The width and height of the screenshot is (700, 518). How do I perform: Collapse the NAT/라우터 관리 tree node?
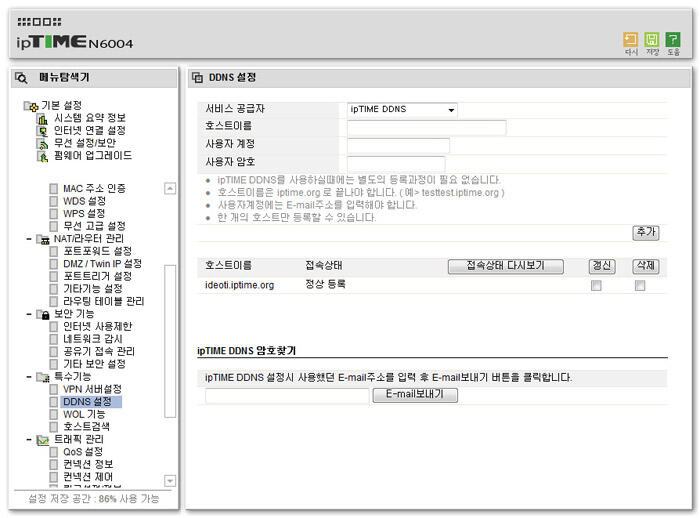pos(29,239)
